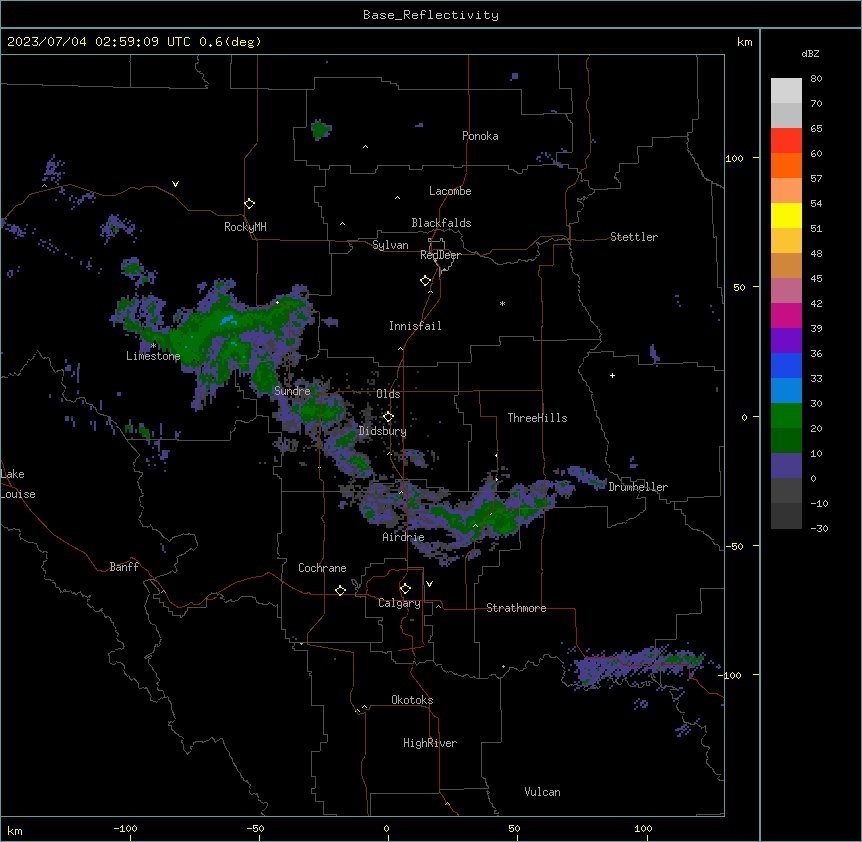Click the yellow 54 dBZ legend swatch
Image resolution: width=862 pixels, height=842 pixels.
point(786,215)
